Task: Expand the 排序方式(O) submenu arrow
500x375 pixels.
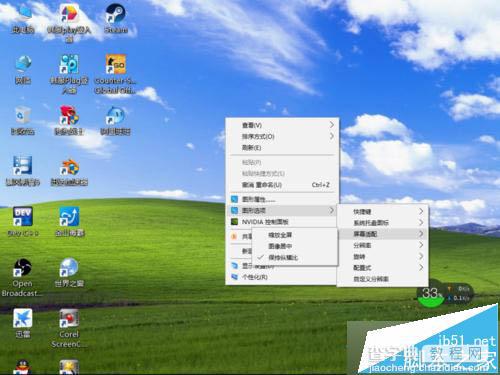Action: pyautogui.click(x=331, y=136)
